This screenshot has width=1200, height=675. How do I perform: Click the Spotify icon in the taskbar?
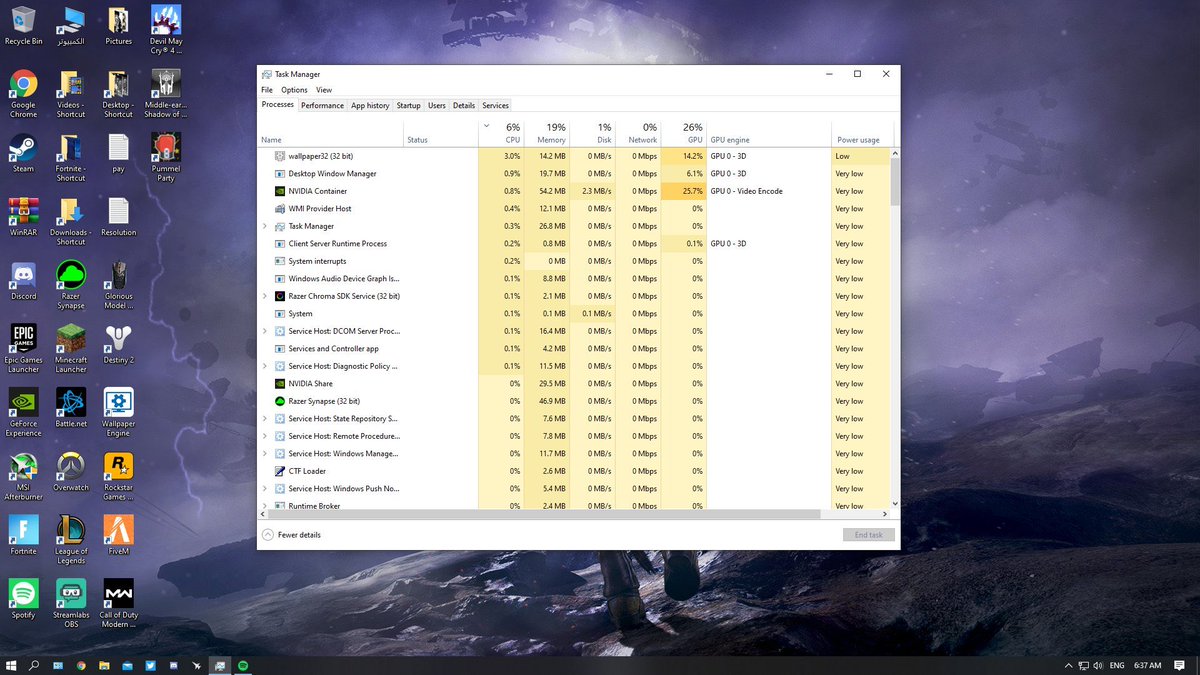pyautogui.click(x=243, y=665)
